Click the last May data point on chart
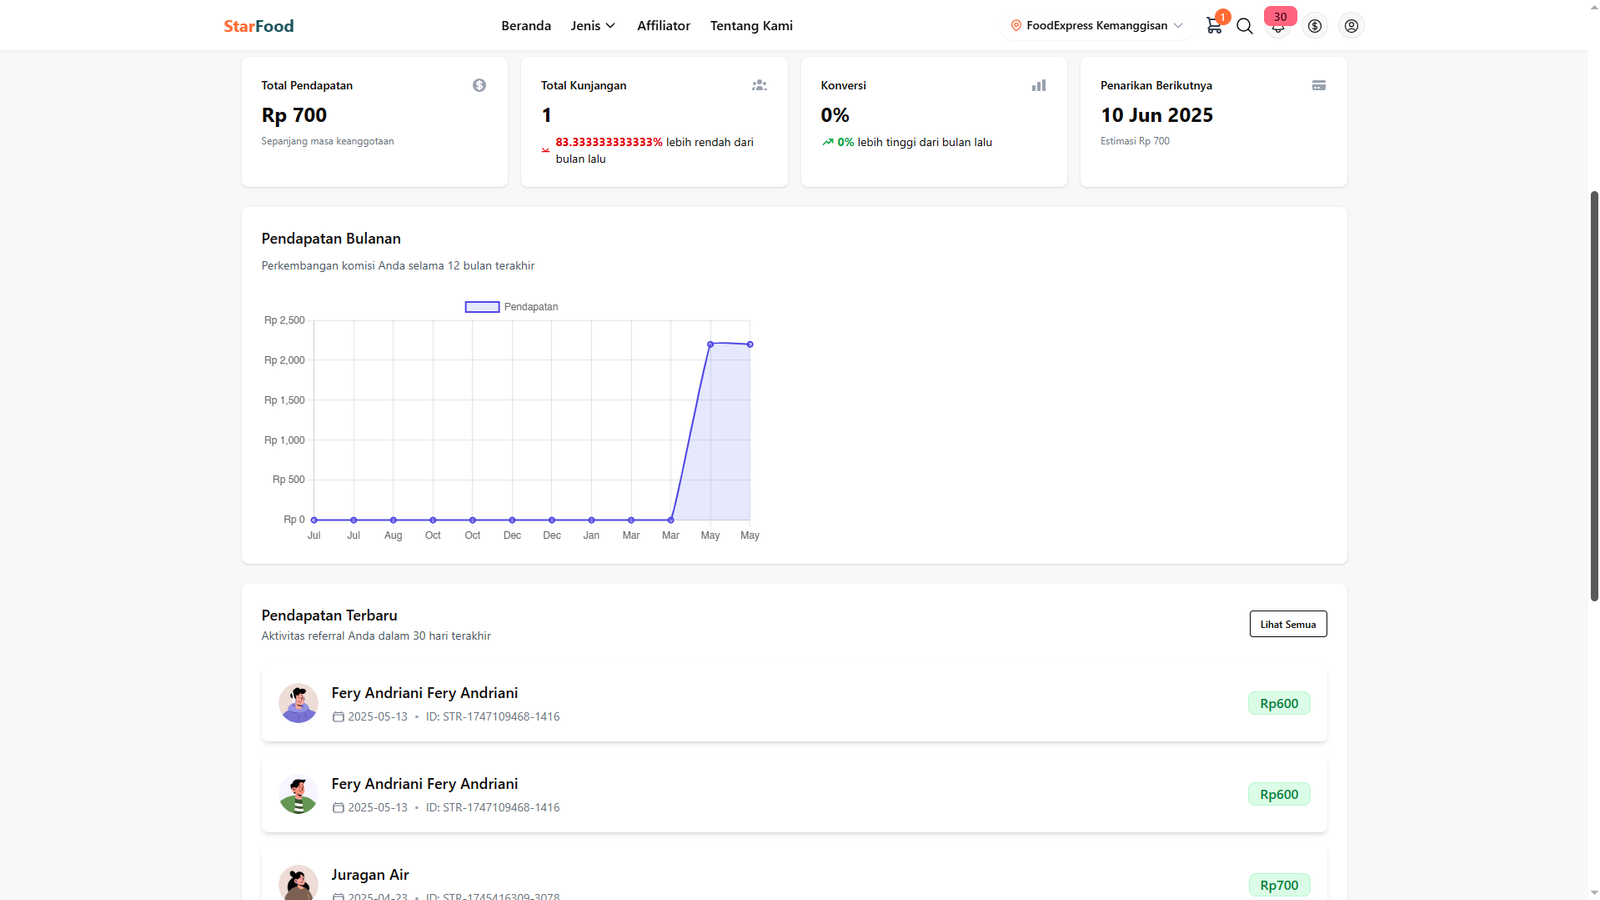Image resolution: width=1600 pixels, height=900 pixels. (750, 345)
